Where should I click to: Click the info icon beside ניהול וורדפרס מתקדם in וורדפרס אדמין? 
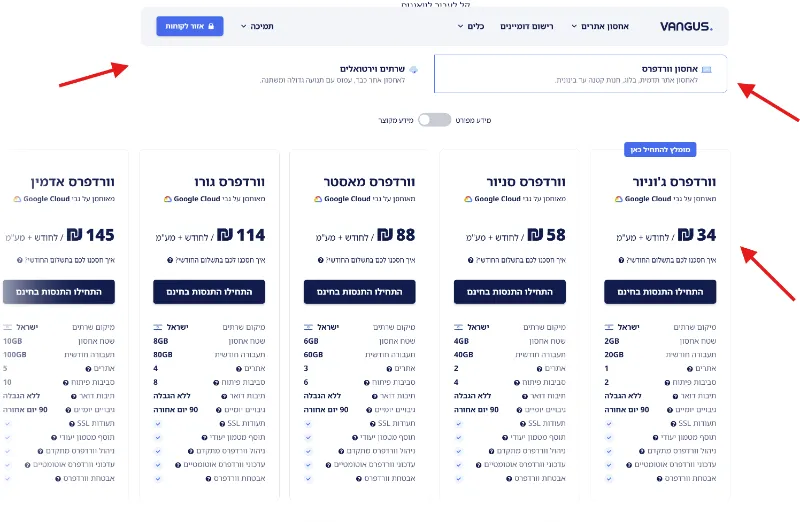click(x=40, y=452)
